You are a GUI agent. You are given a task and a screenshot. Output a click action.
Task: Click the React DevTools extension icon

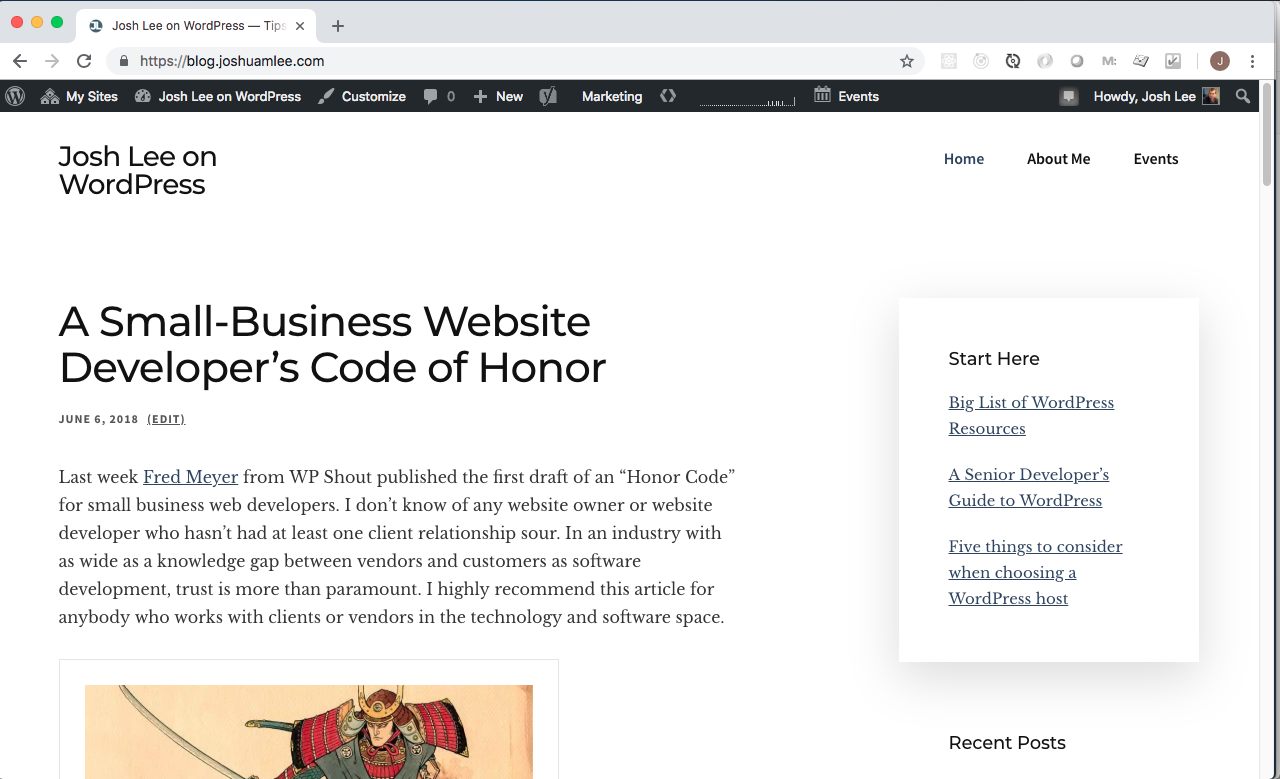[949, 61]
